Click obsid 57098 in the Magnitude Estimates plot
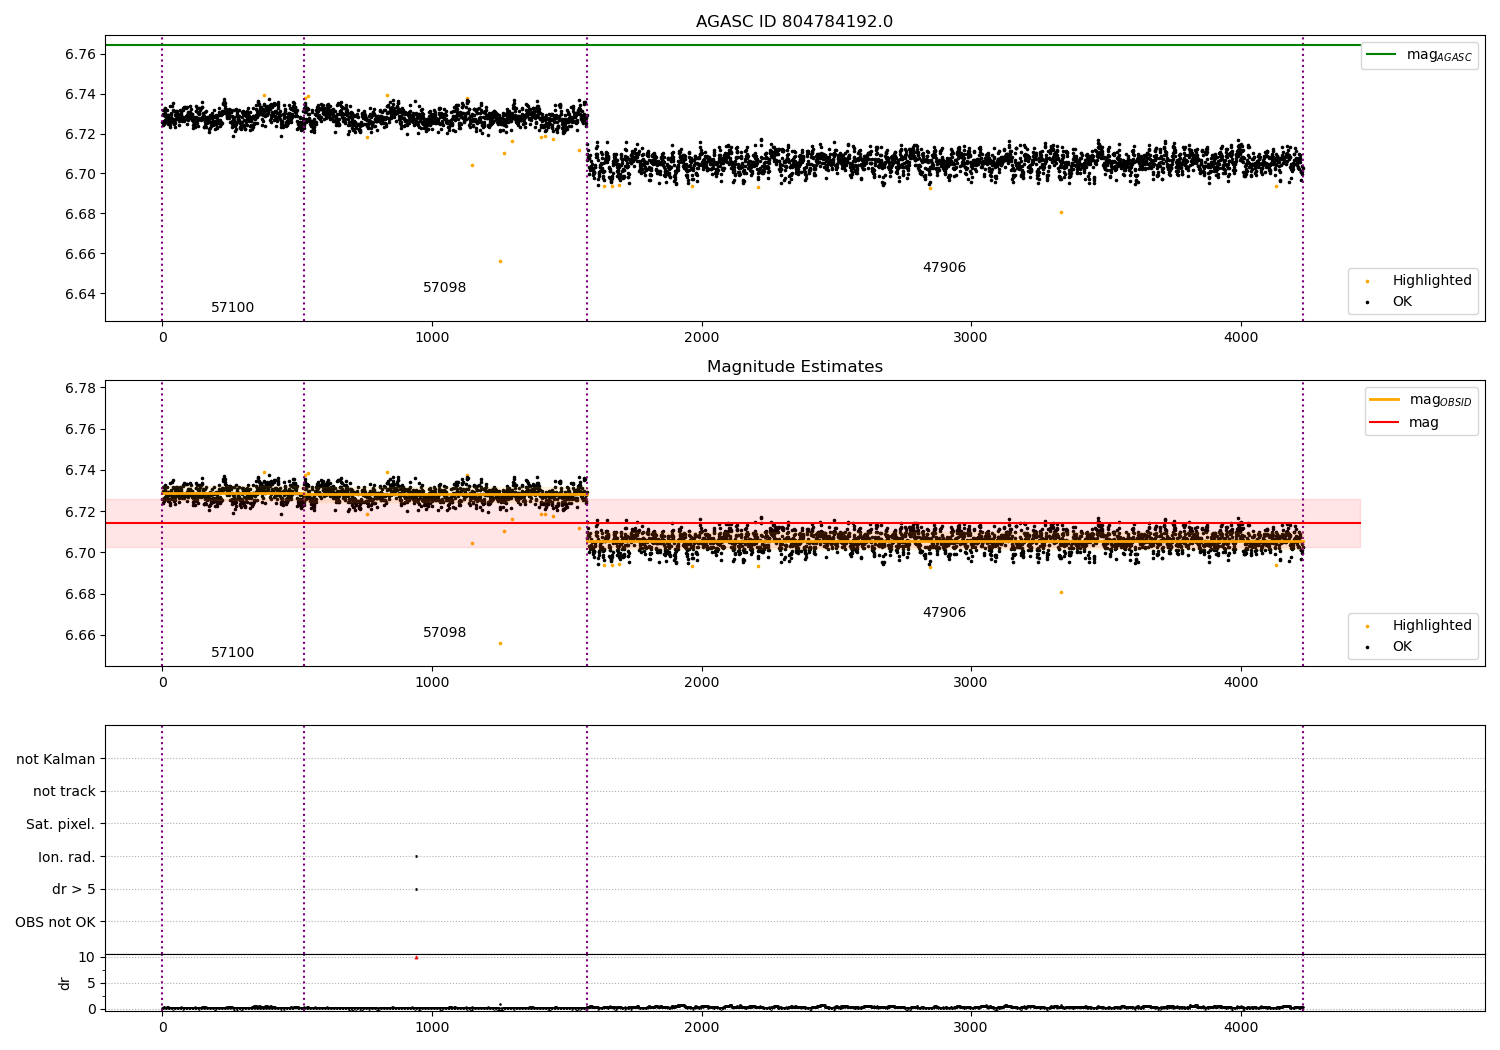This screenshot has height=1050, width=1500. pyautogui.click(x=444, y=633)
